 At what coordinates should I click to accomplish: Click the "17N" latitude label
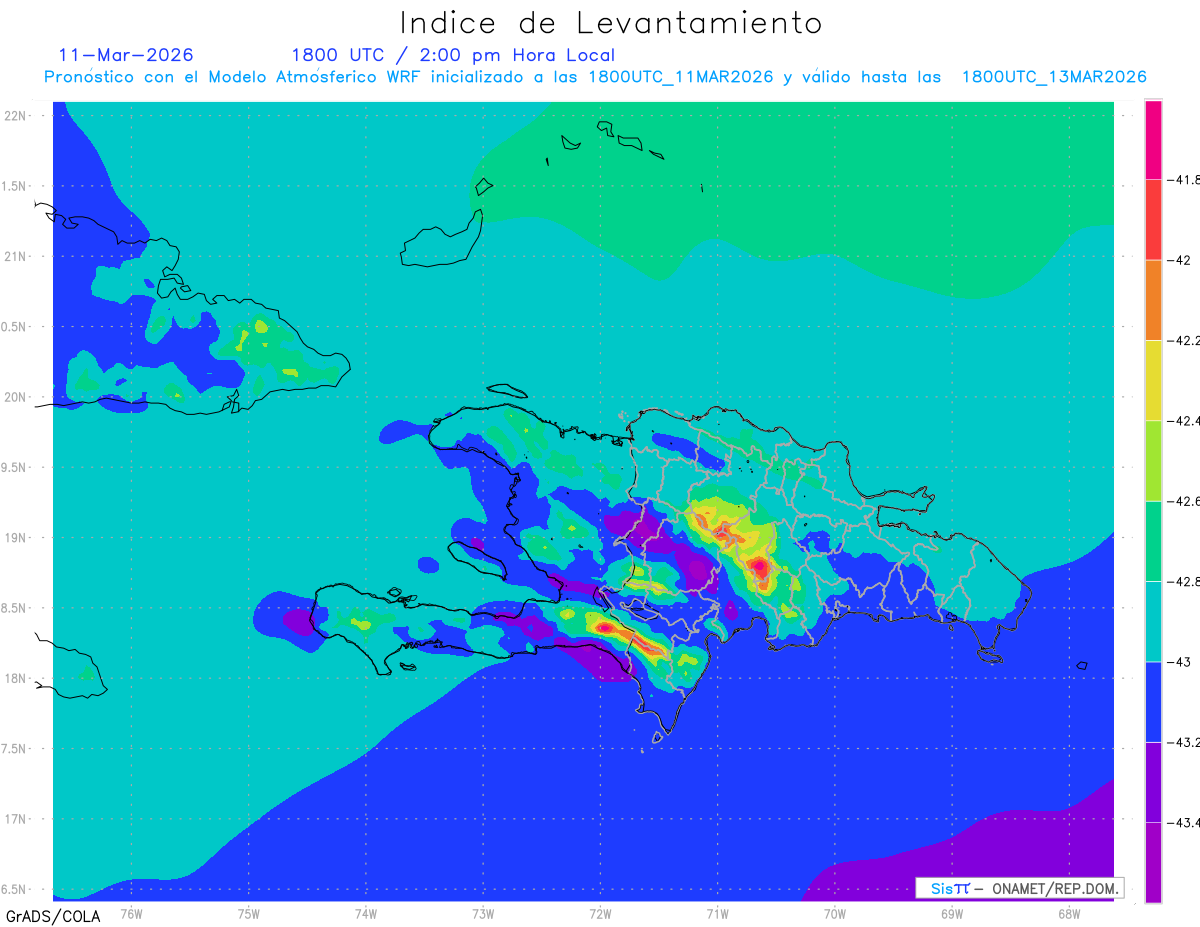click(15, 819)
